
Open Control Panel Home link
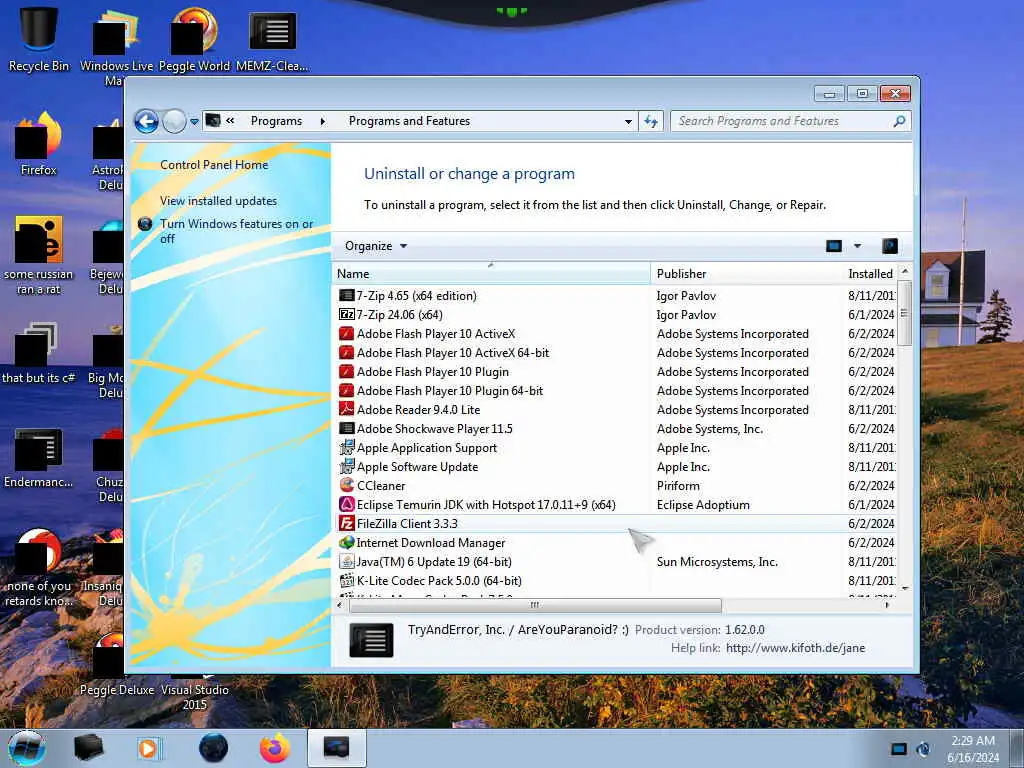pos(214,165)
